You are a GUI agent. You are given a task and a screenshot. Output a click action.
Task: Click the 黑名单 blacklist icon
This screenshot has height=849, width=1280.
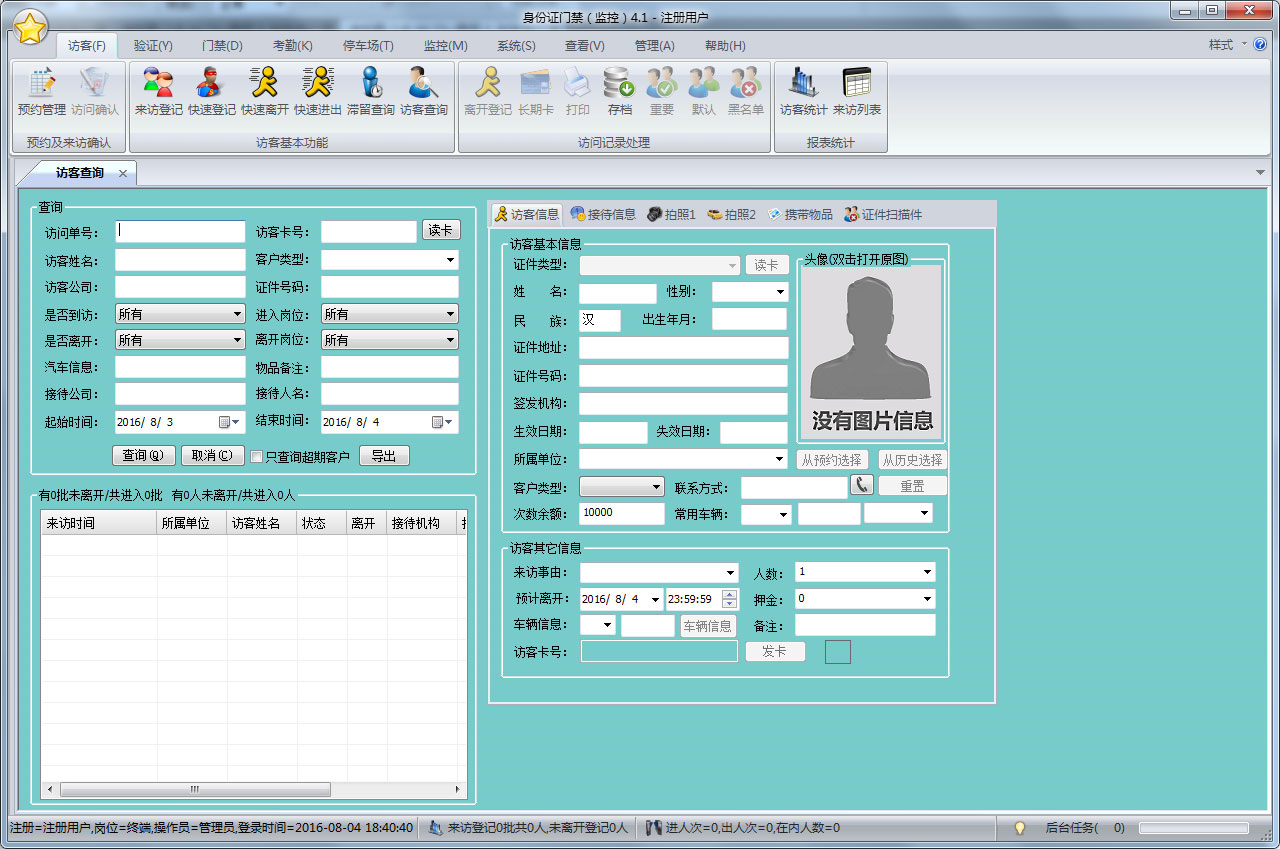tap(746, 92)
